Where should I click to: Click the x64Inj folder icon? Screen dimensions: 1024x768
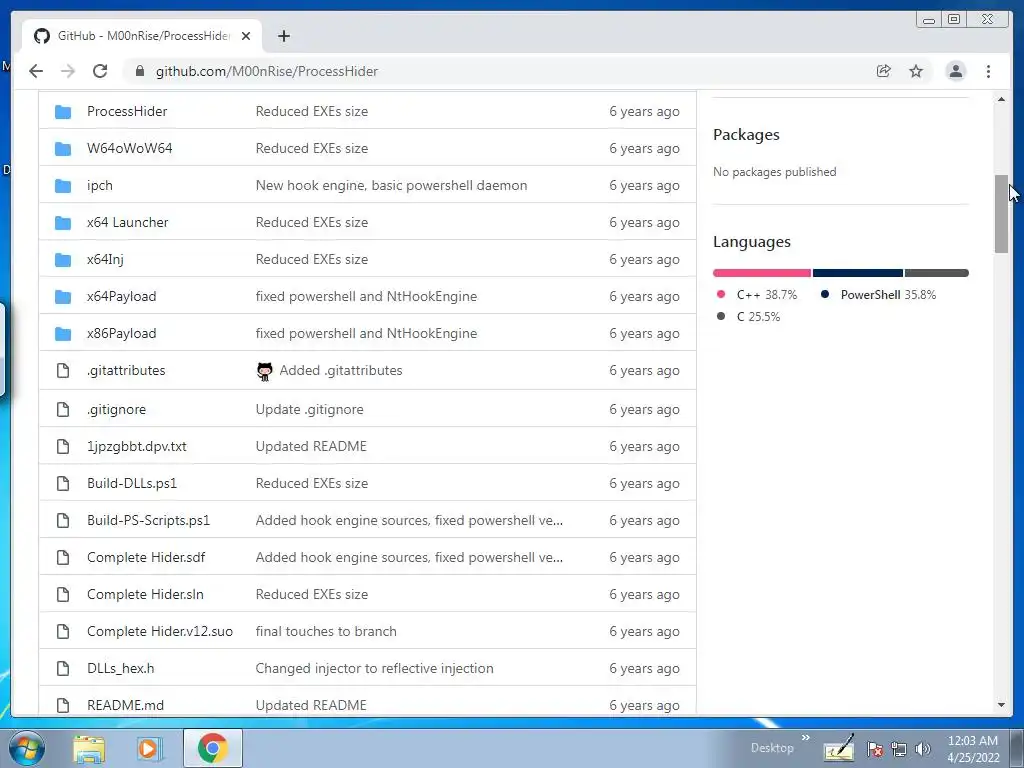click(x=63, y=260)
